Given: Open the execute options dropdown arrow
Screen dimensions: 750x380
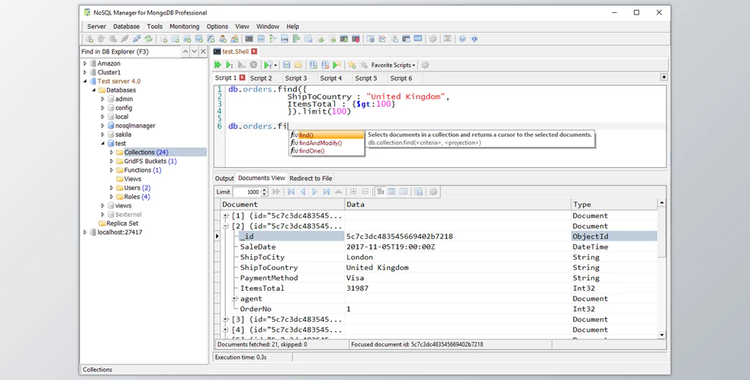Looking at the screenshot, I should 275,65.
